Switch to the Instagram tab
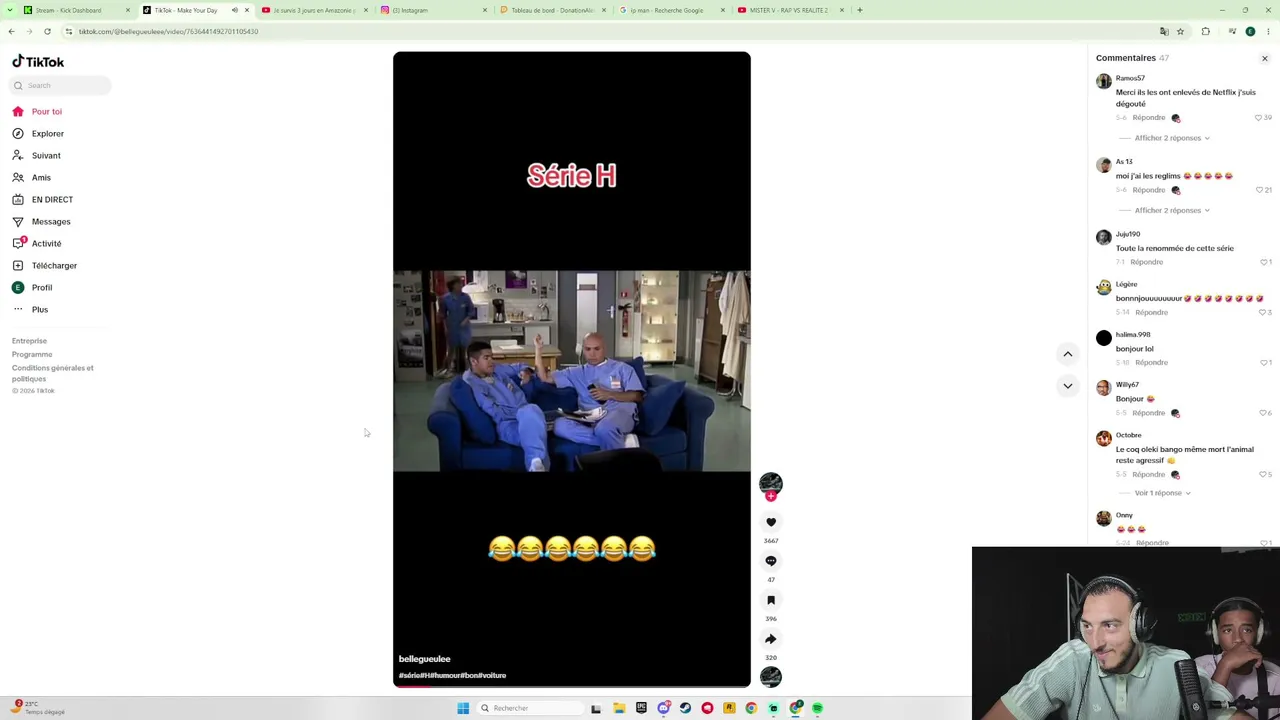The height and width of the screenshot is (720, 1280). (x=434, y=10)
